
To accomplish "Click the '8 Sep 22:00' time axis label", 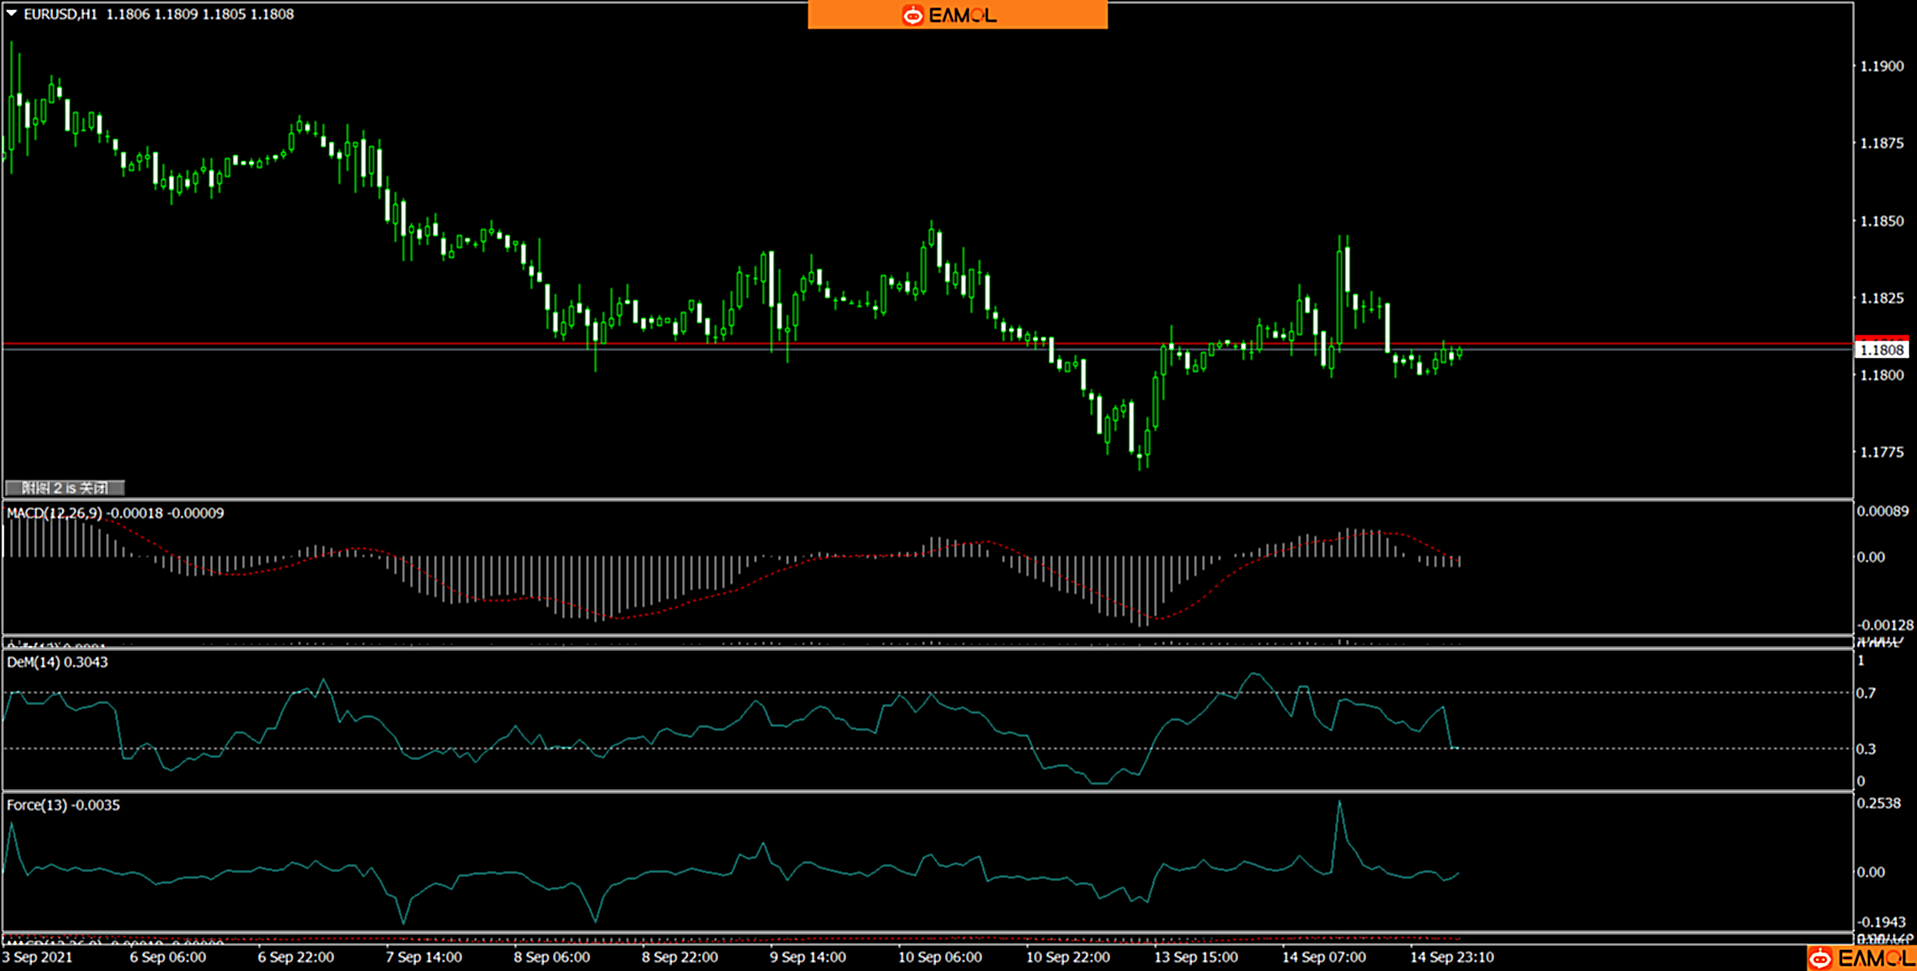I will click(x=680, y=957).
